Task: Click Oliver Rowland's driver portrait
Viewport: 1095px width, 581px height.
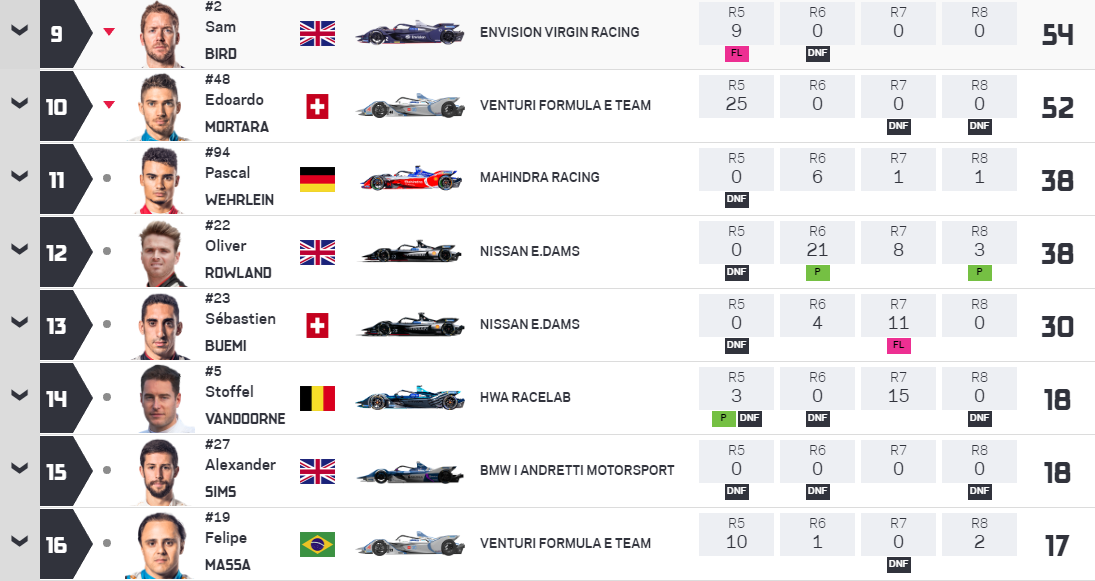Action: pyautogui.click(x=161, y=252)
